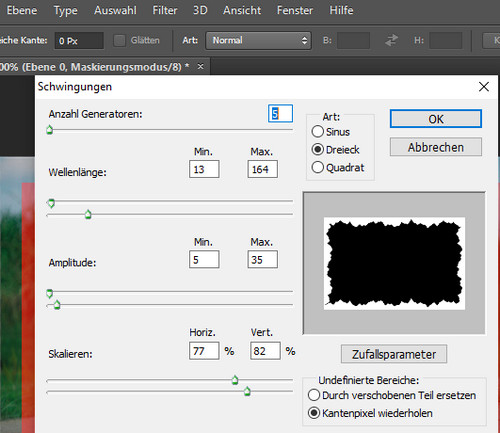
Task: Click the Amplitude Min. input field
Action: pos(204,259)
